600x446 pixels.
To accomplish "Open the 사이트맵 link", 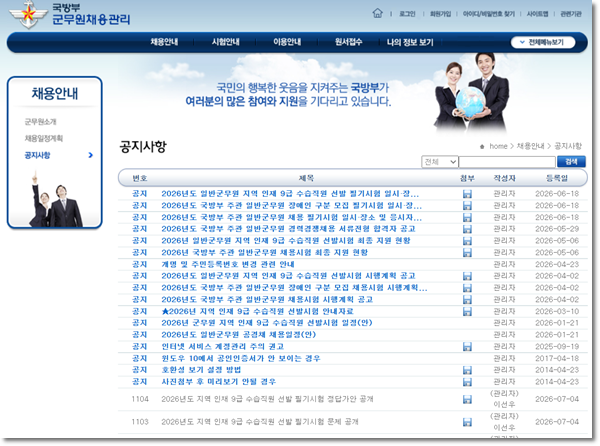I will pos(537,14).
